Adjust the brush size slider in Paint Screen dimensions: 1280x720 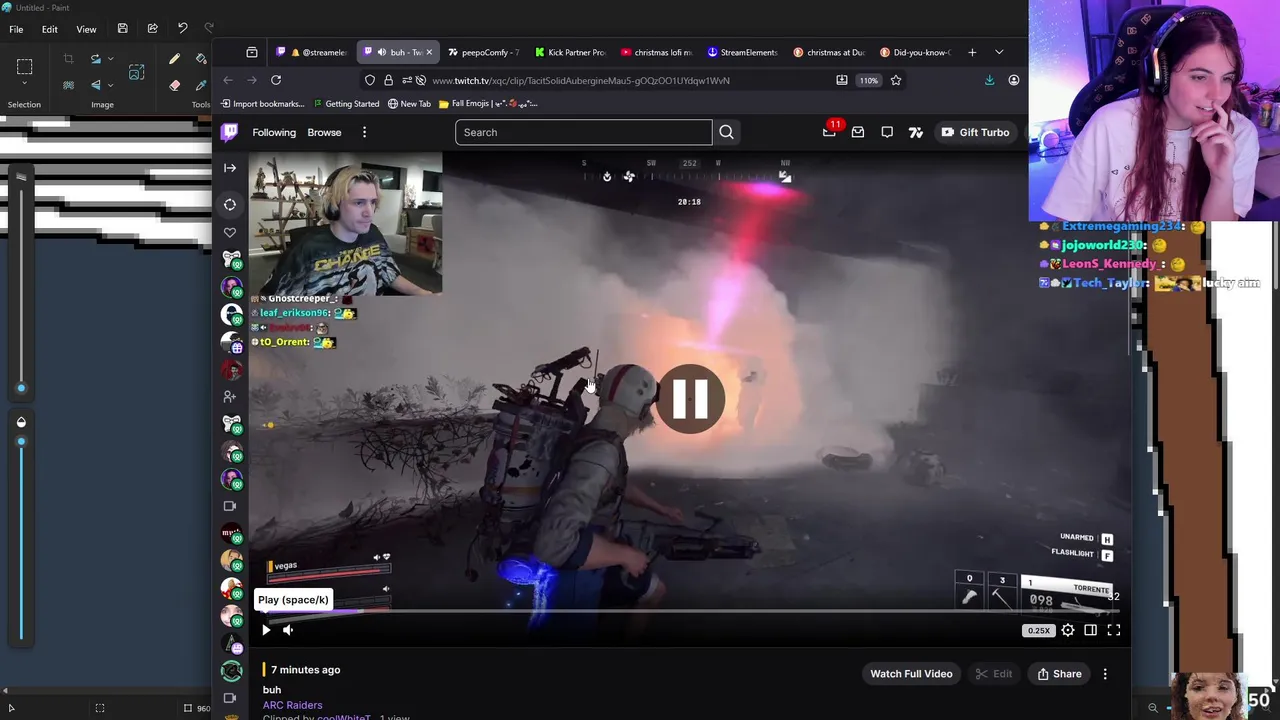(21, 387)
